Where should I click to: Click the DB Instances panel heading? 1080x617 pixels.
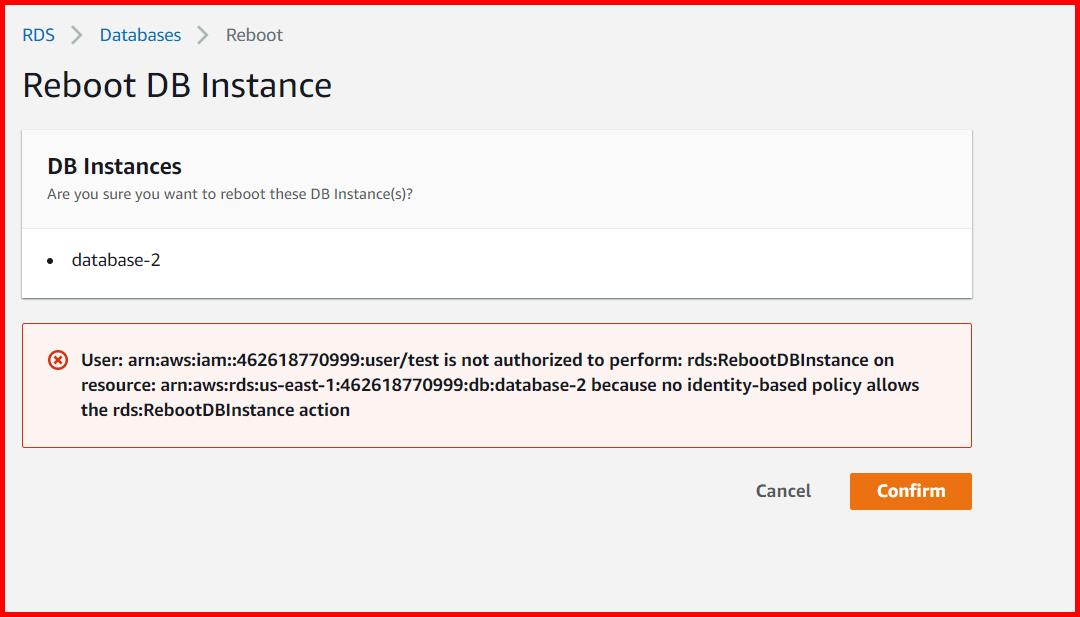click(x=105, y=166)
